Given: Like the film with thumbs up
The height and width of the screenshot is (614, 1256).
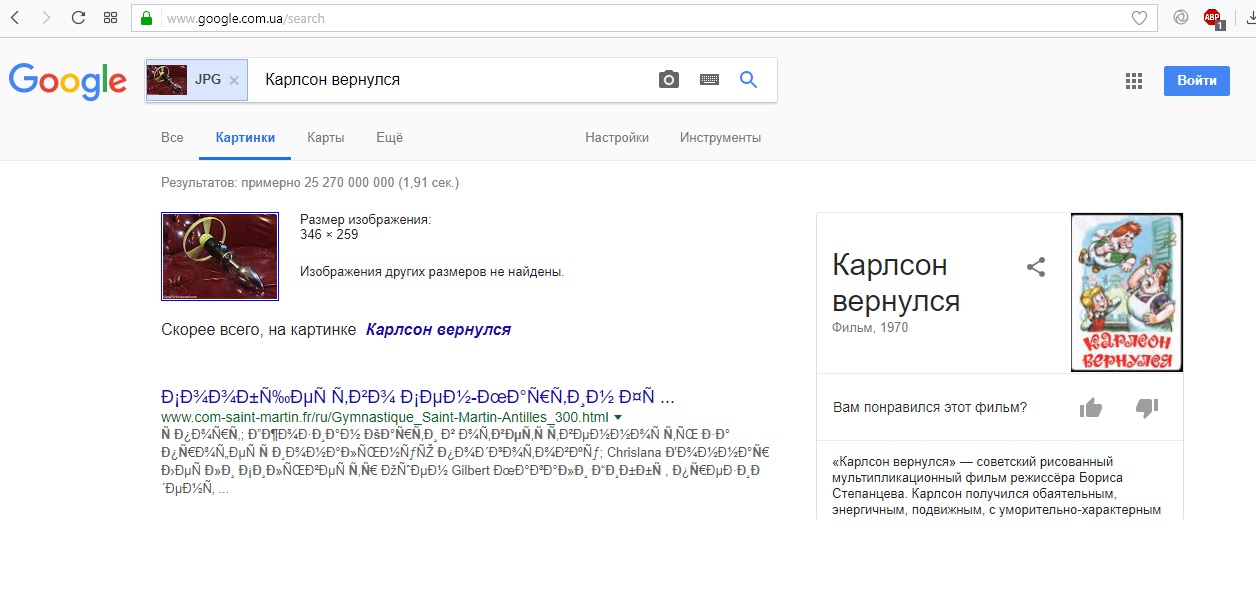Looking at the screenshot, I should (1091, 408).
